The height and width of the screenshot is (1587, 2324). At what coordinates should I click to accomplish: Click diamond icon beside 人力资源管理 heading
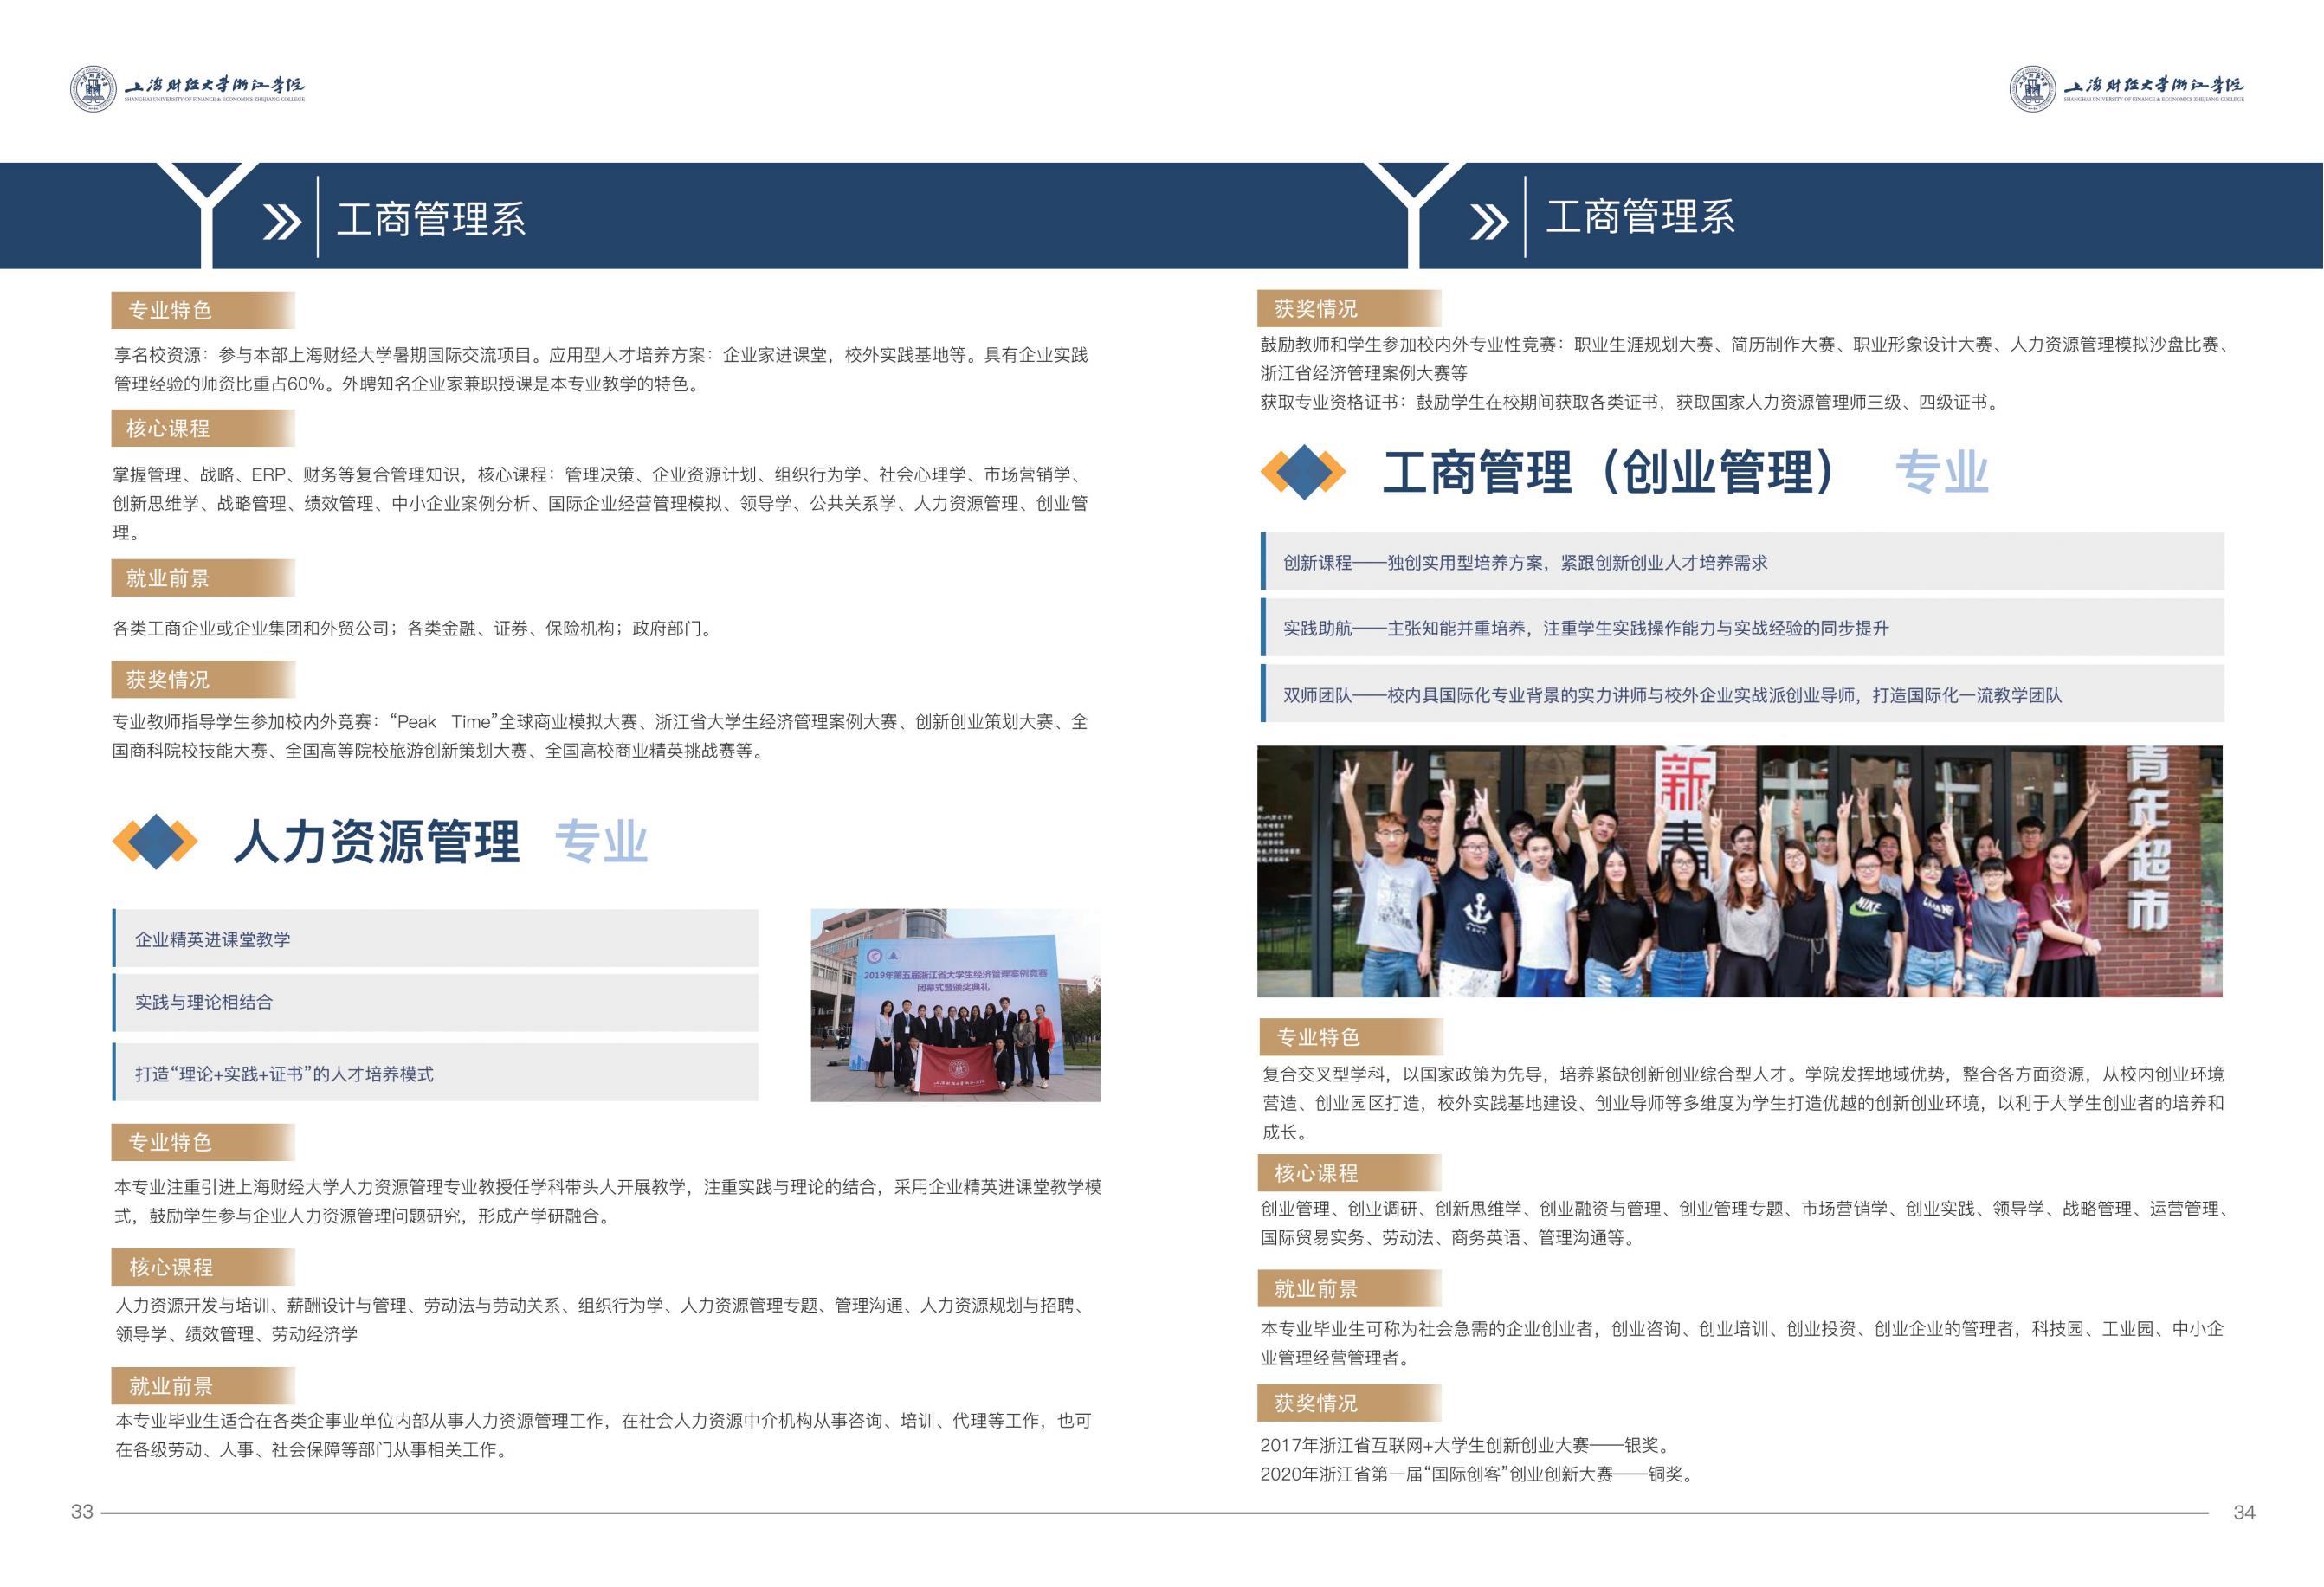155,842
